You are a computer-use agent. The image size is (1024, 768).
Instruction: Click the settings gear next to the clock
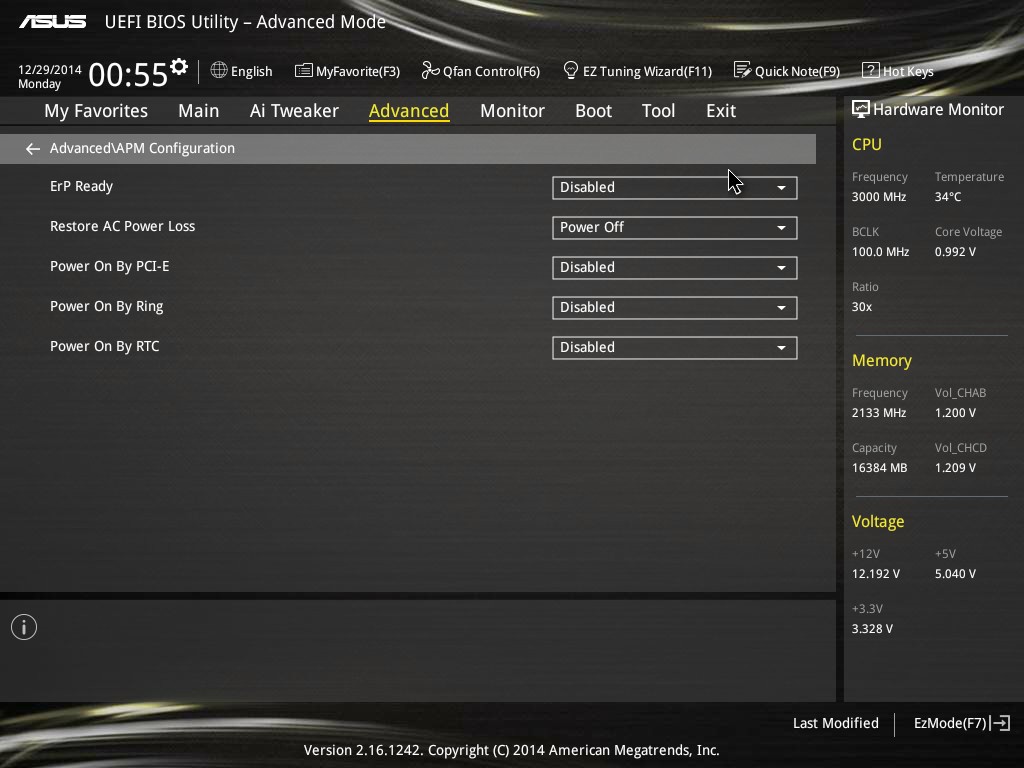coord(179,67)
